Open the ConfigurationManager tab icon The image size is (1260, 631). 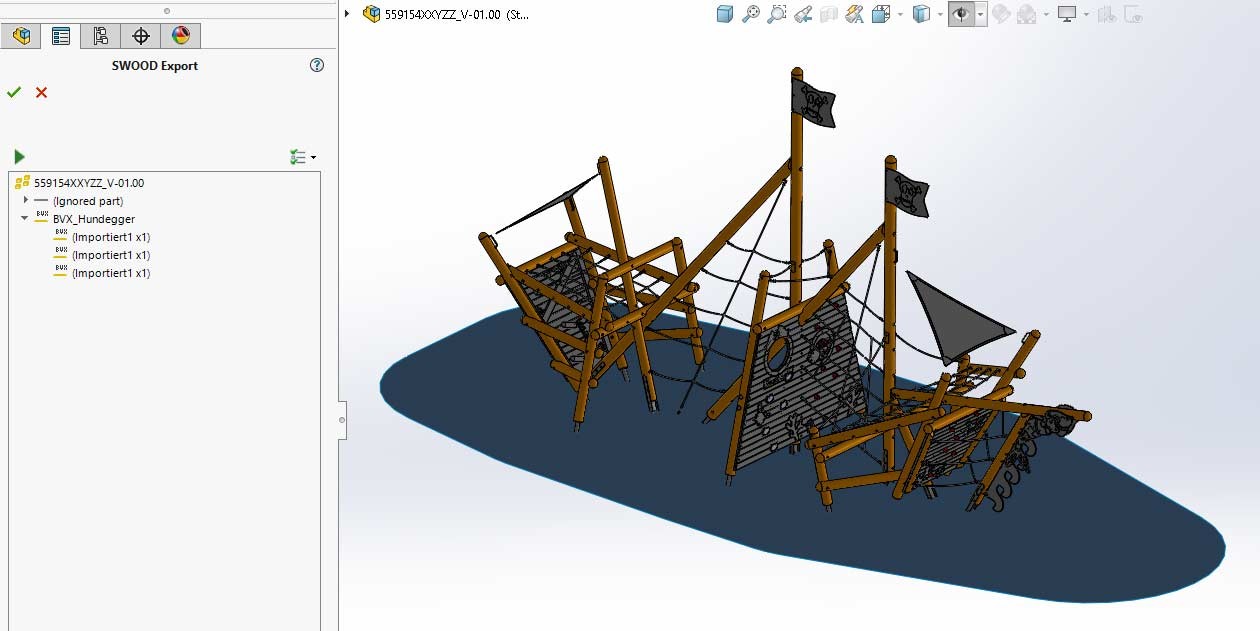pos(100,36)
